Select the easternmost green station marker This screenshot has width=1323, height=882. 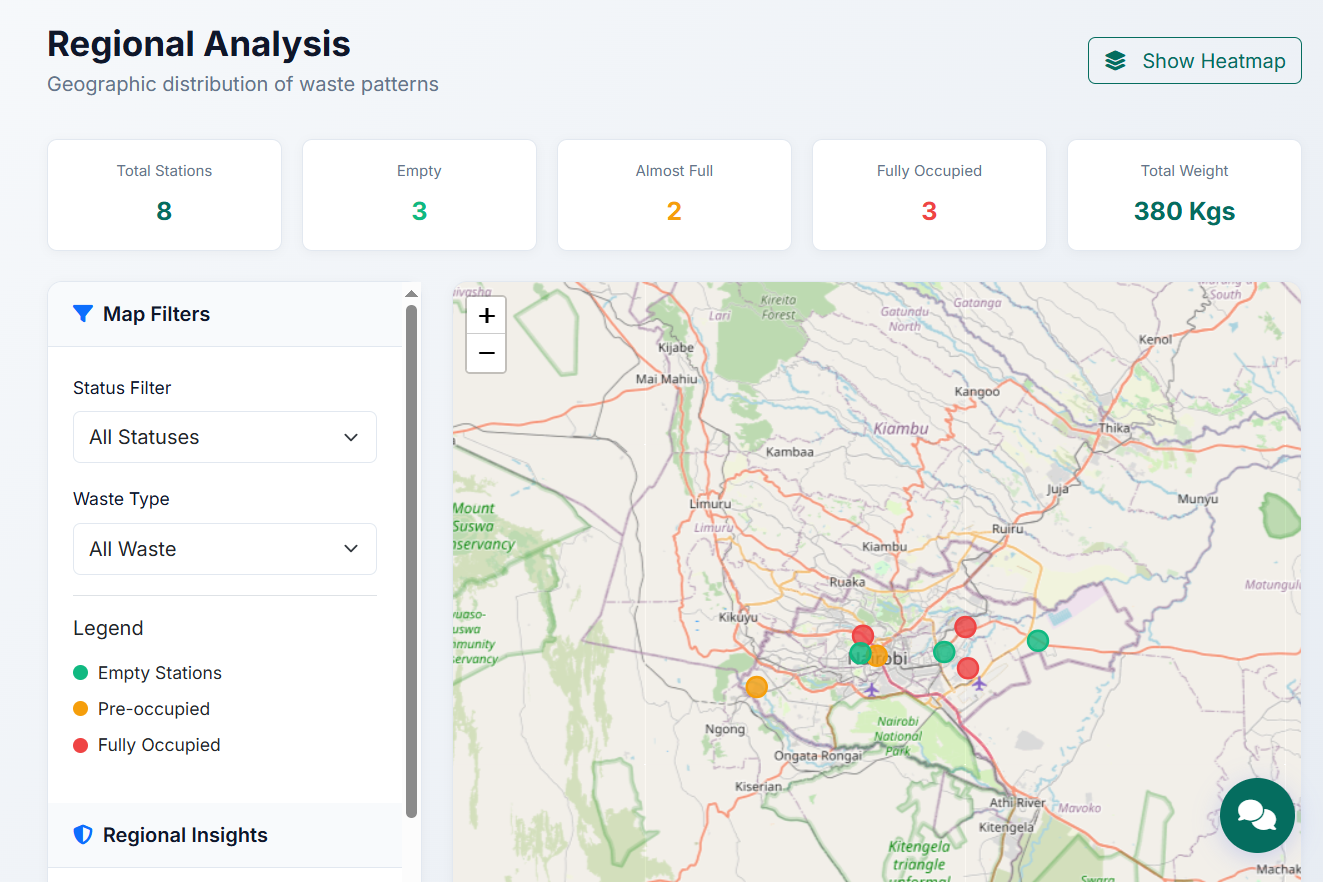[1038, 641]
